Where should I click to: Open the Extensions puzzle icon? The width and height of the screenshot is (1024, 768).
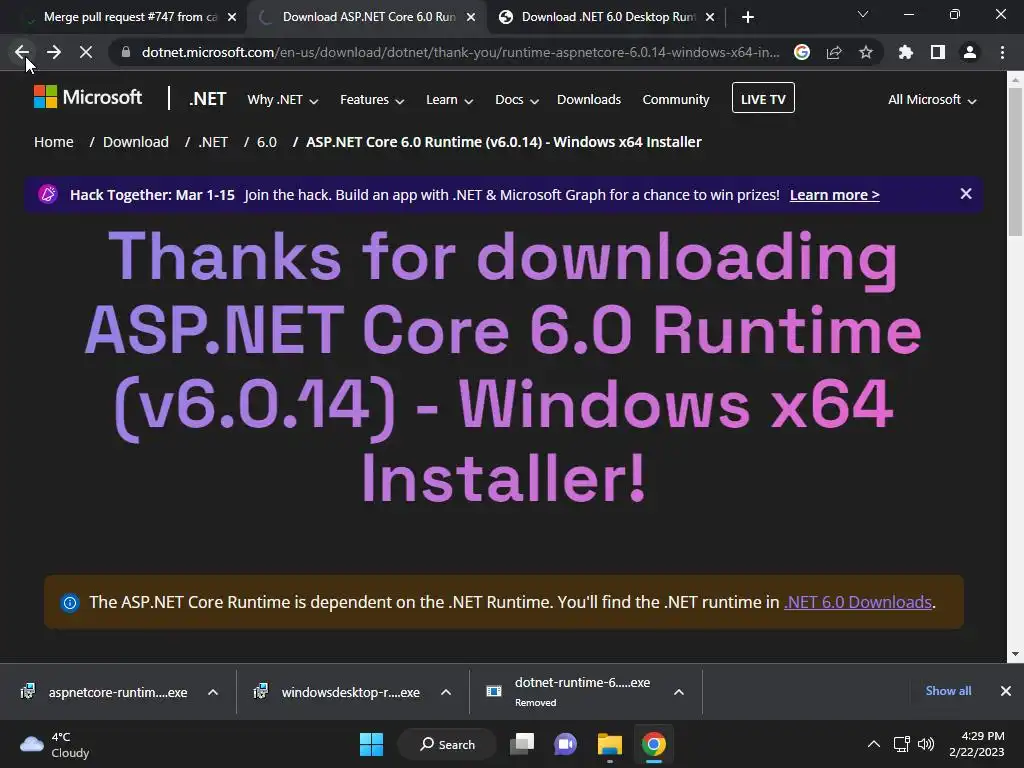click(x=906, y=52)
